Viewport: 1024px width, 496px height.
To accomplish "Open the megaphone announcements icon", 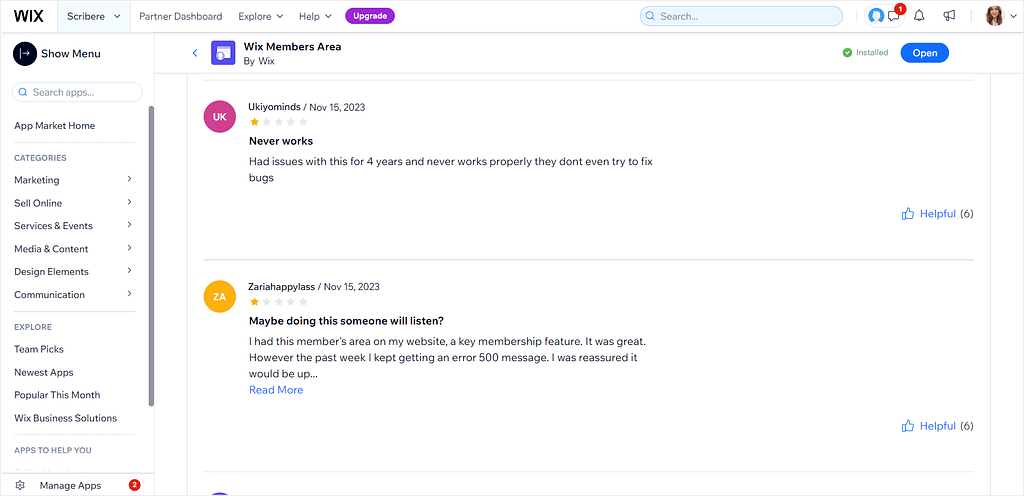I will tap(950, 16).
